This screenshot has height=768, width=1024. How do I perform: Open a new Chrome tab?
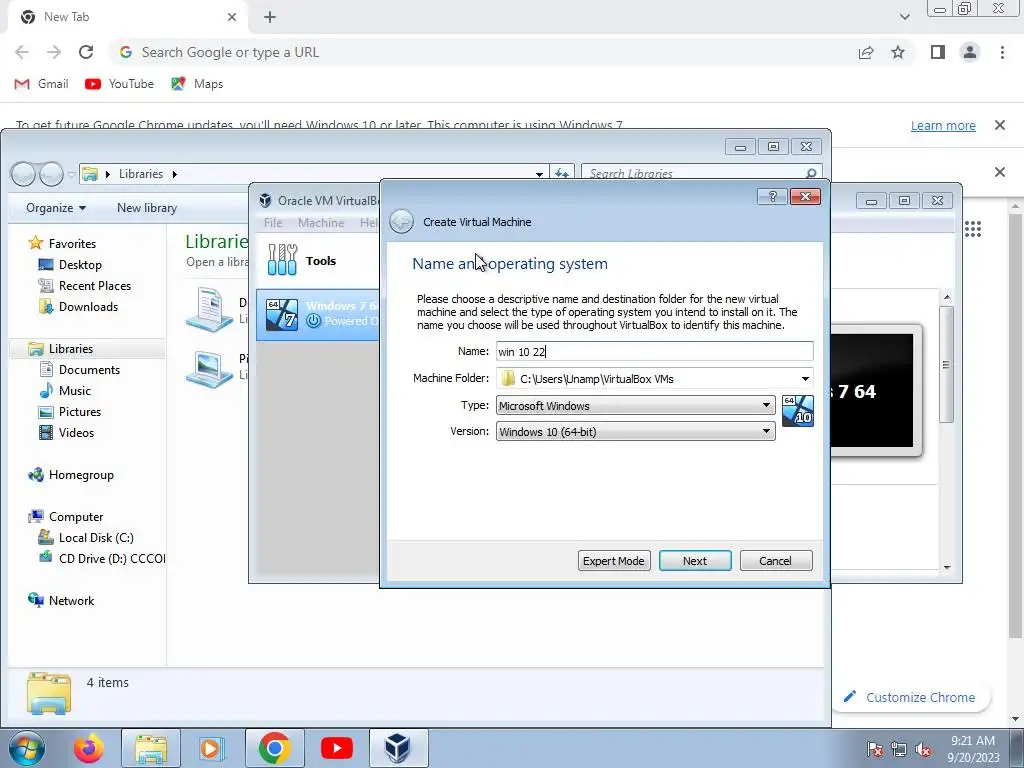270,17
